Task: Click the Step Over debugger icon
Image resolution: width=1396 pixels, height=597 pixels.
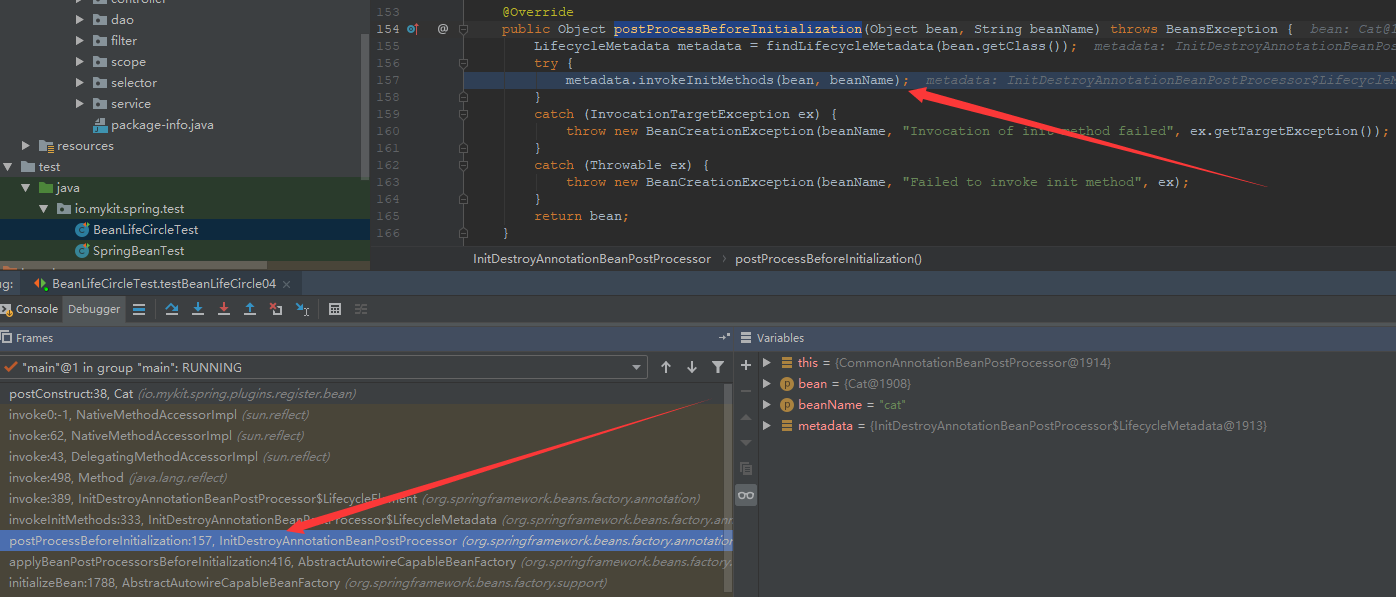Action: 172,310
